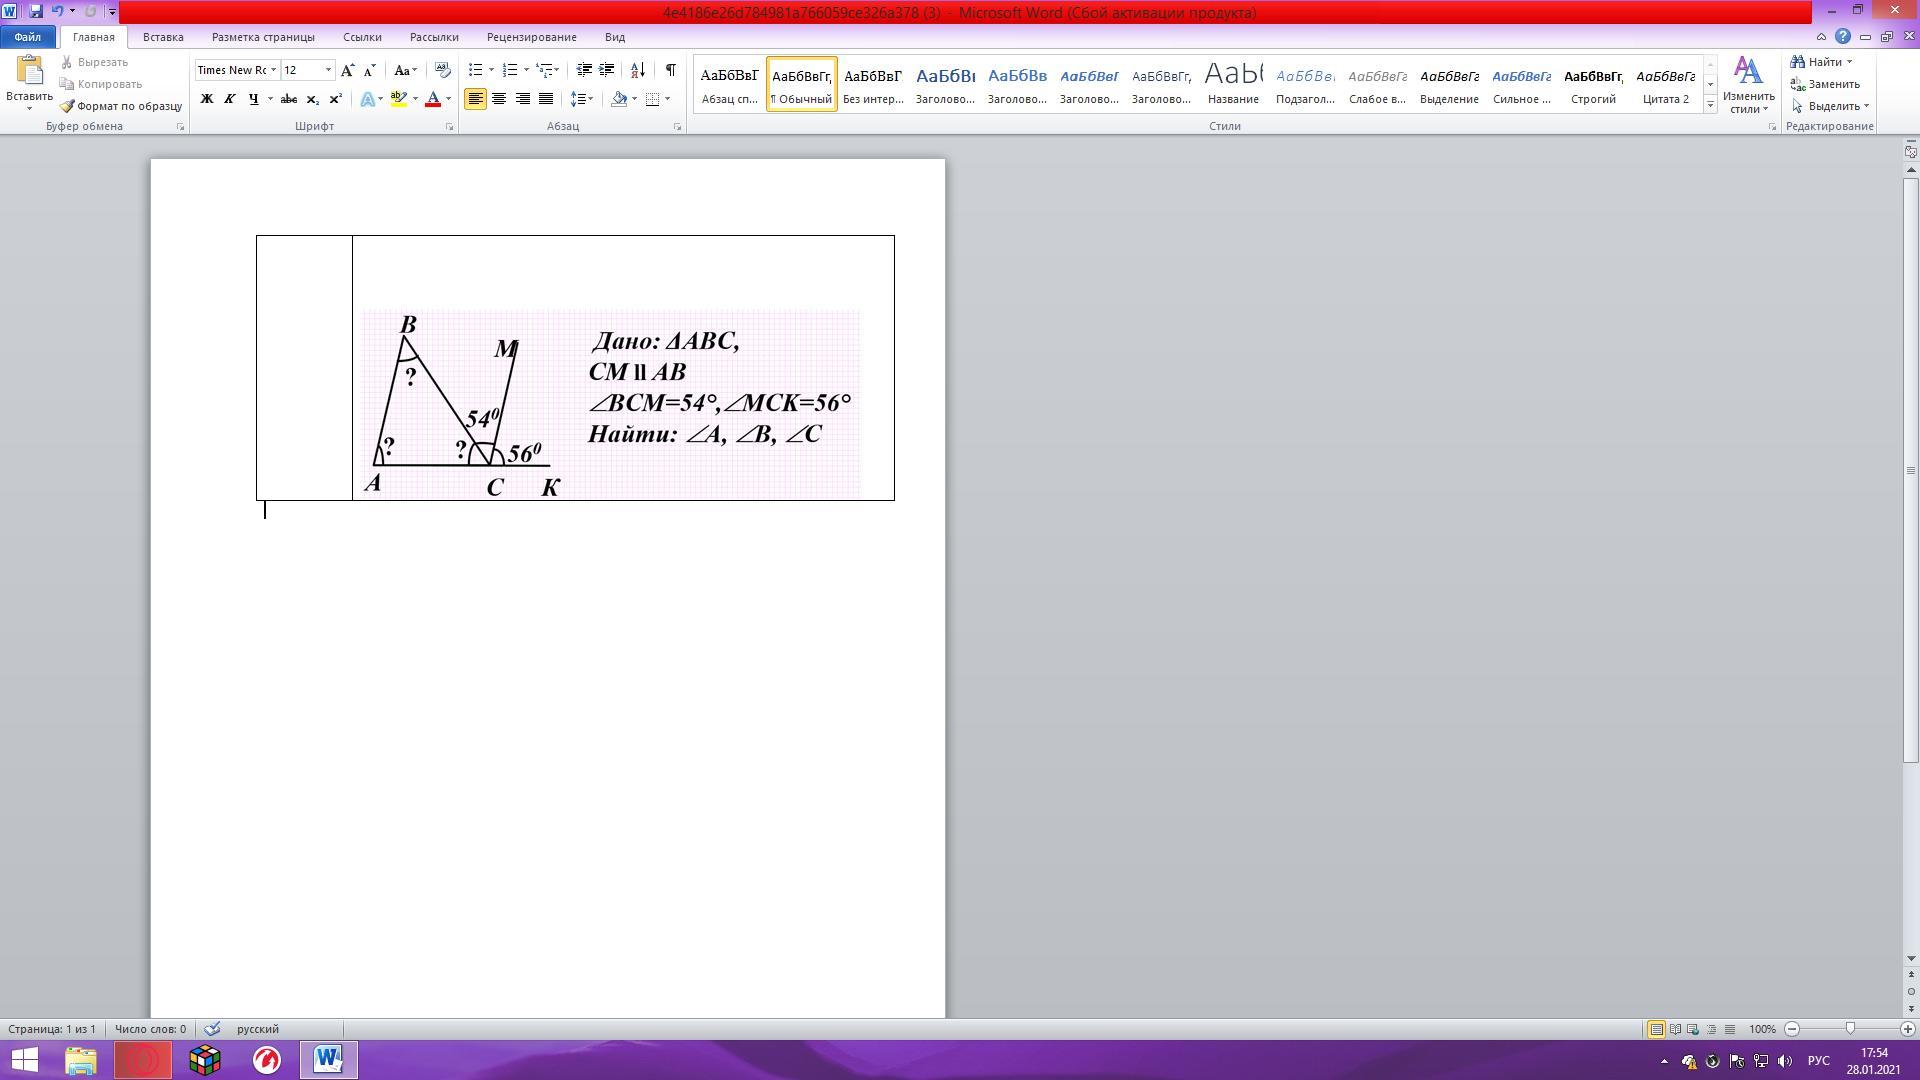
Task: Click Change Styles (Изменить стили)
Action: pyautogui.click(x=1749, y=85)
